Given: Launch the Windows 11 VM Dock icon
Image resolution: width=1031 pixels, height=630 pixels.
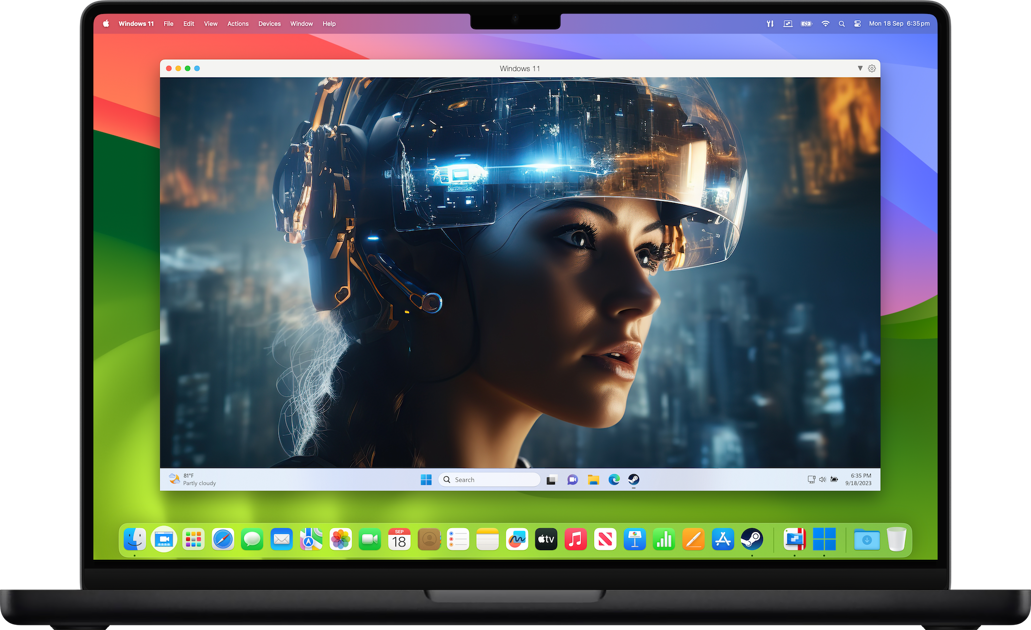Looking at the screenshot, I should point(824,540).
